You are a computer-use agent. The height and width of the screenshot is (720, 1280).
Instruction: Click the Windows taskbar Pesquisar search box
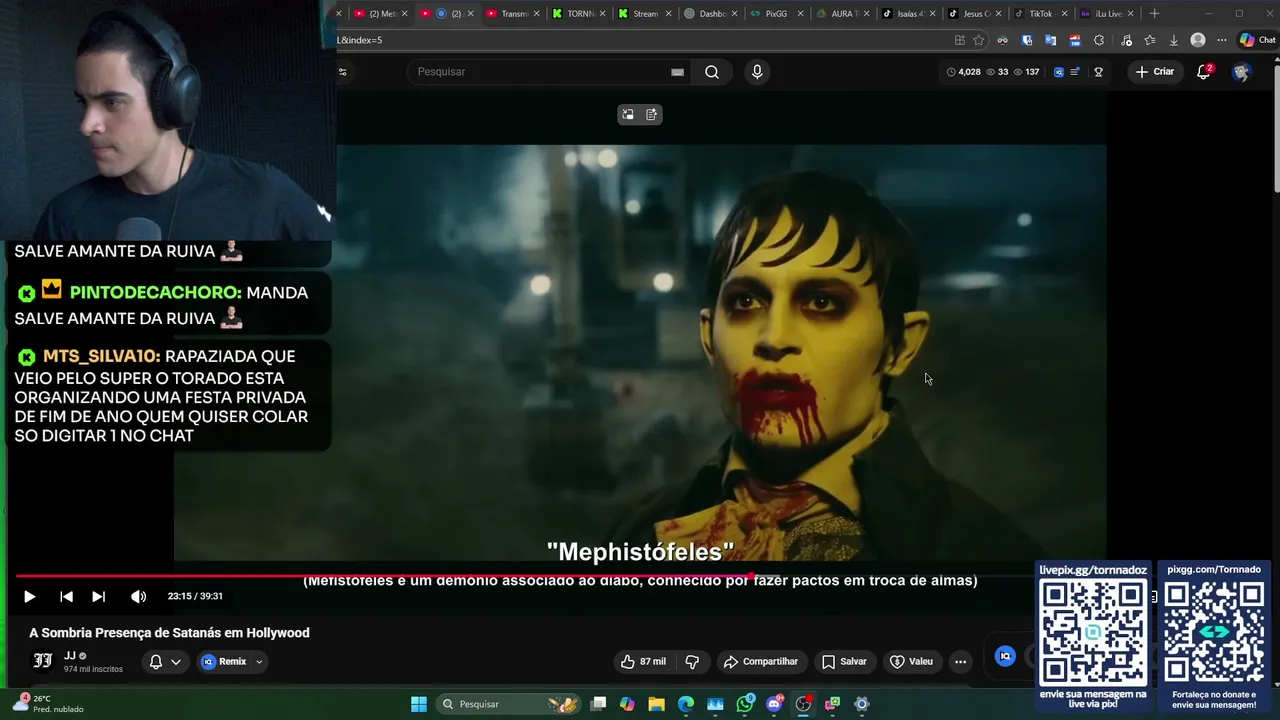511,704
